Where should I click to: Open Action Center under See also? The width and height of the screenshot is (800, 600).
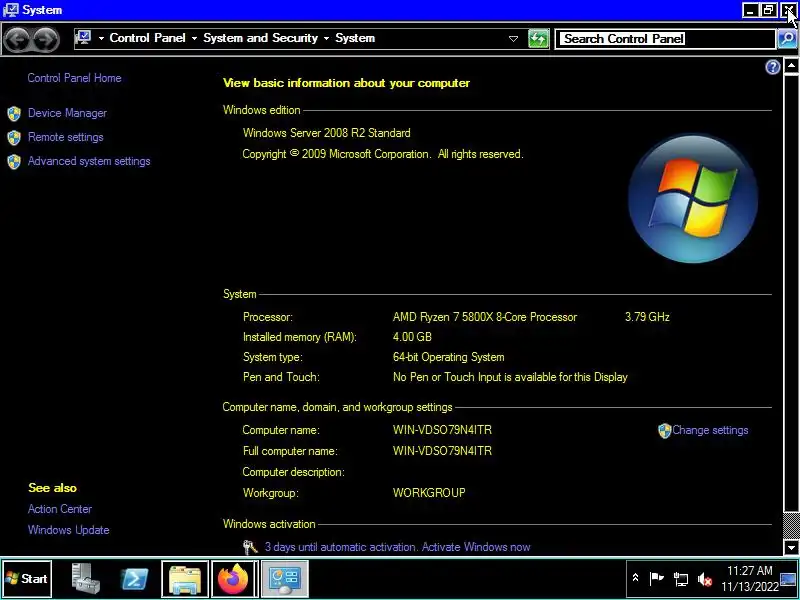(x=60, y=509)
